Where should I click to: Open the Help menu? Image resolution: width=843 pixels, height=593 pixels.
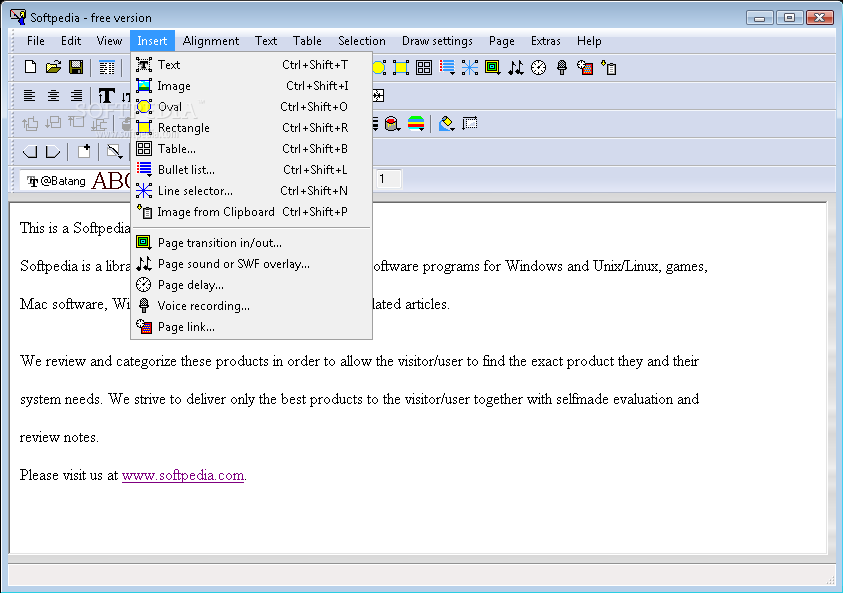589,41
